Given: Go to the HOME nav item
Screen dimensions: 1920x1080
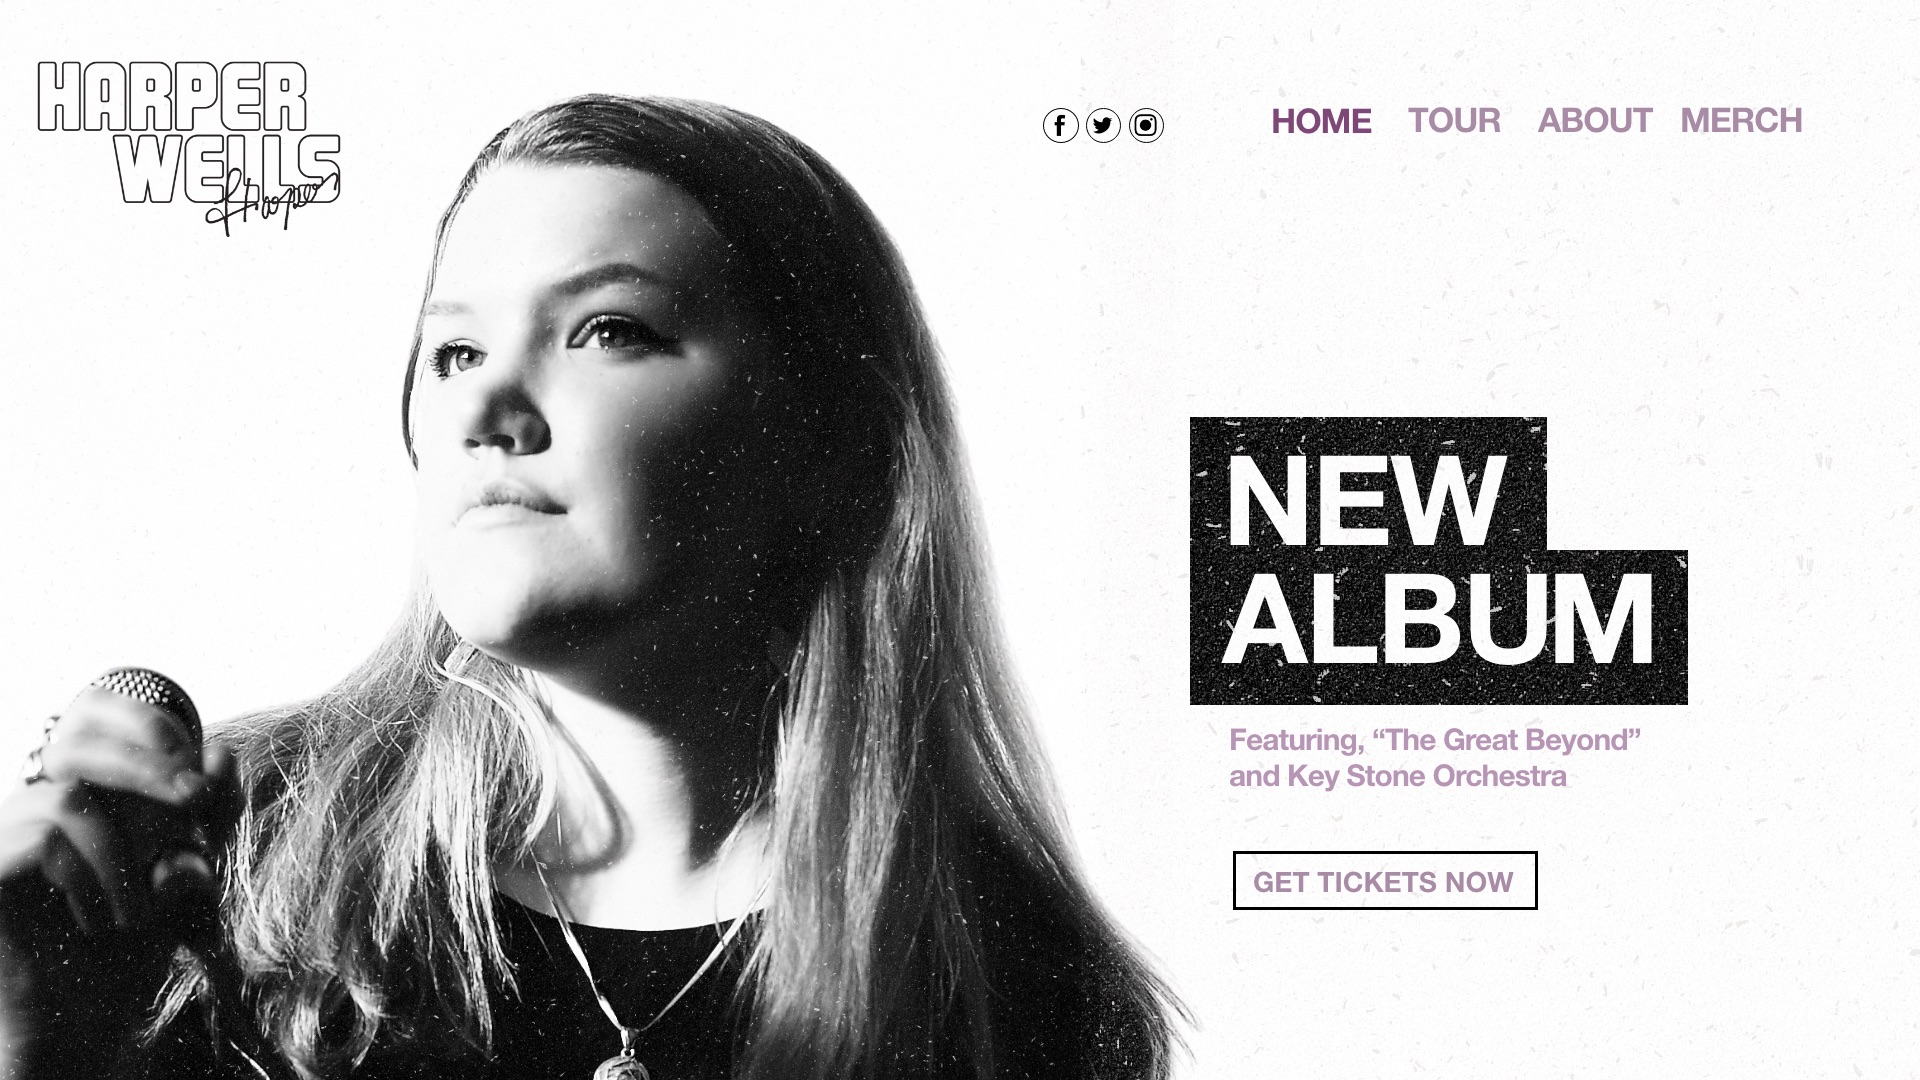Looking at the screenshot, I should [1321, 121].
